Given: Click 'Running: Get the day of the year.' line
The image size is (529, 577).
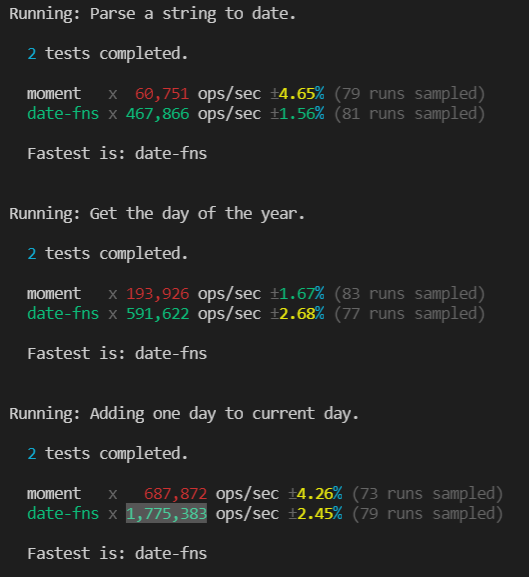Looking at the screenshot, I should tap(157, 214).
